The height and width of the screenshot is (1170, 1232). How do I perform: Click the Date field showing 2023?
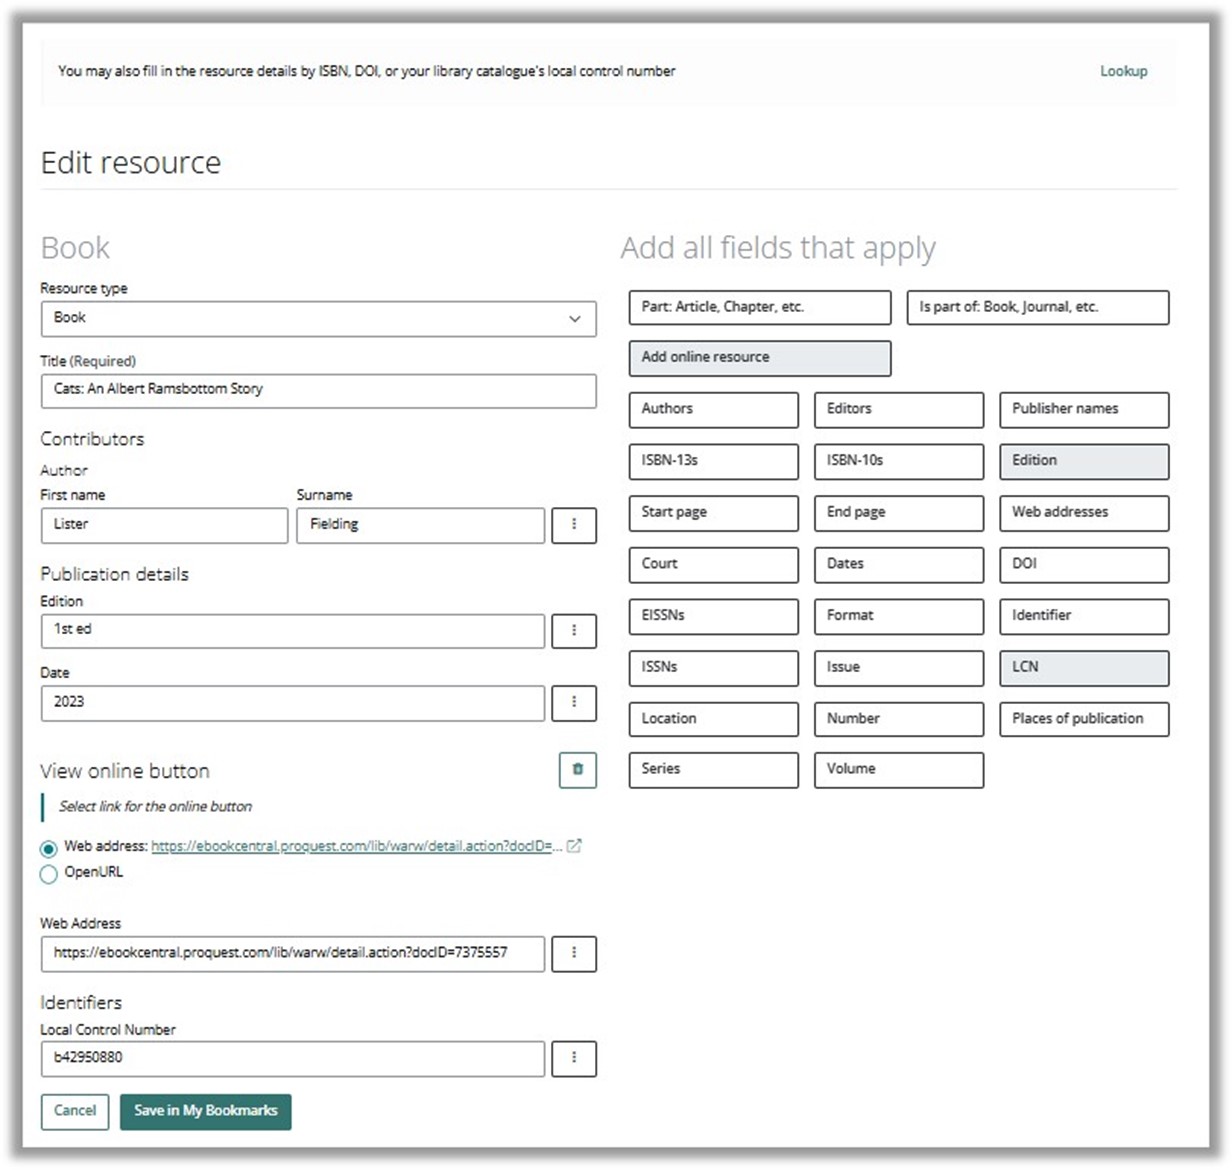tap(291, 702)
